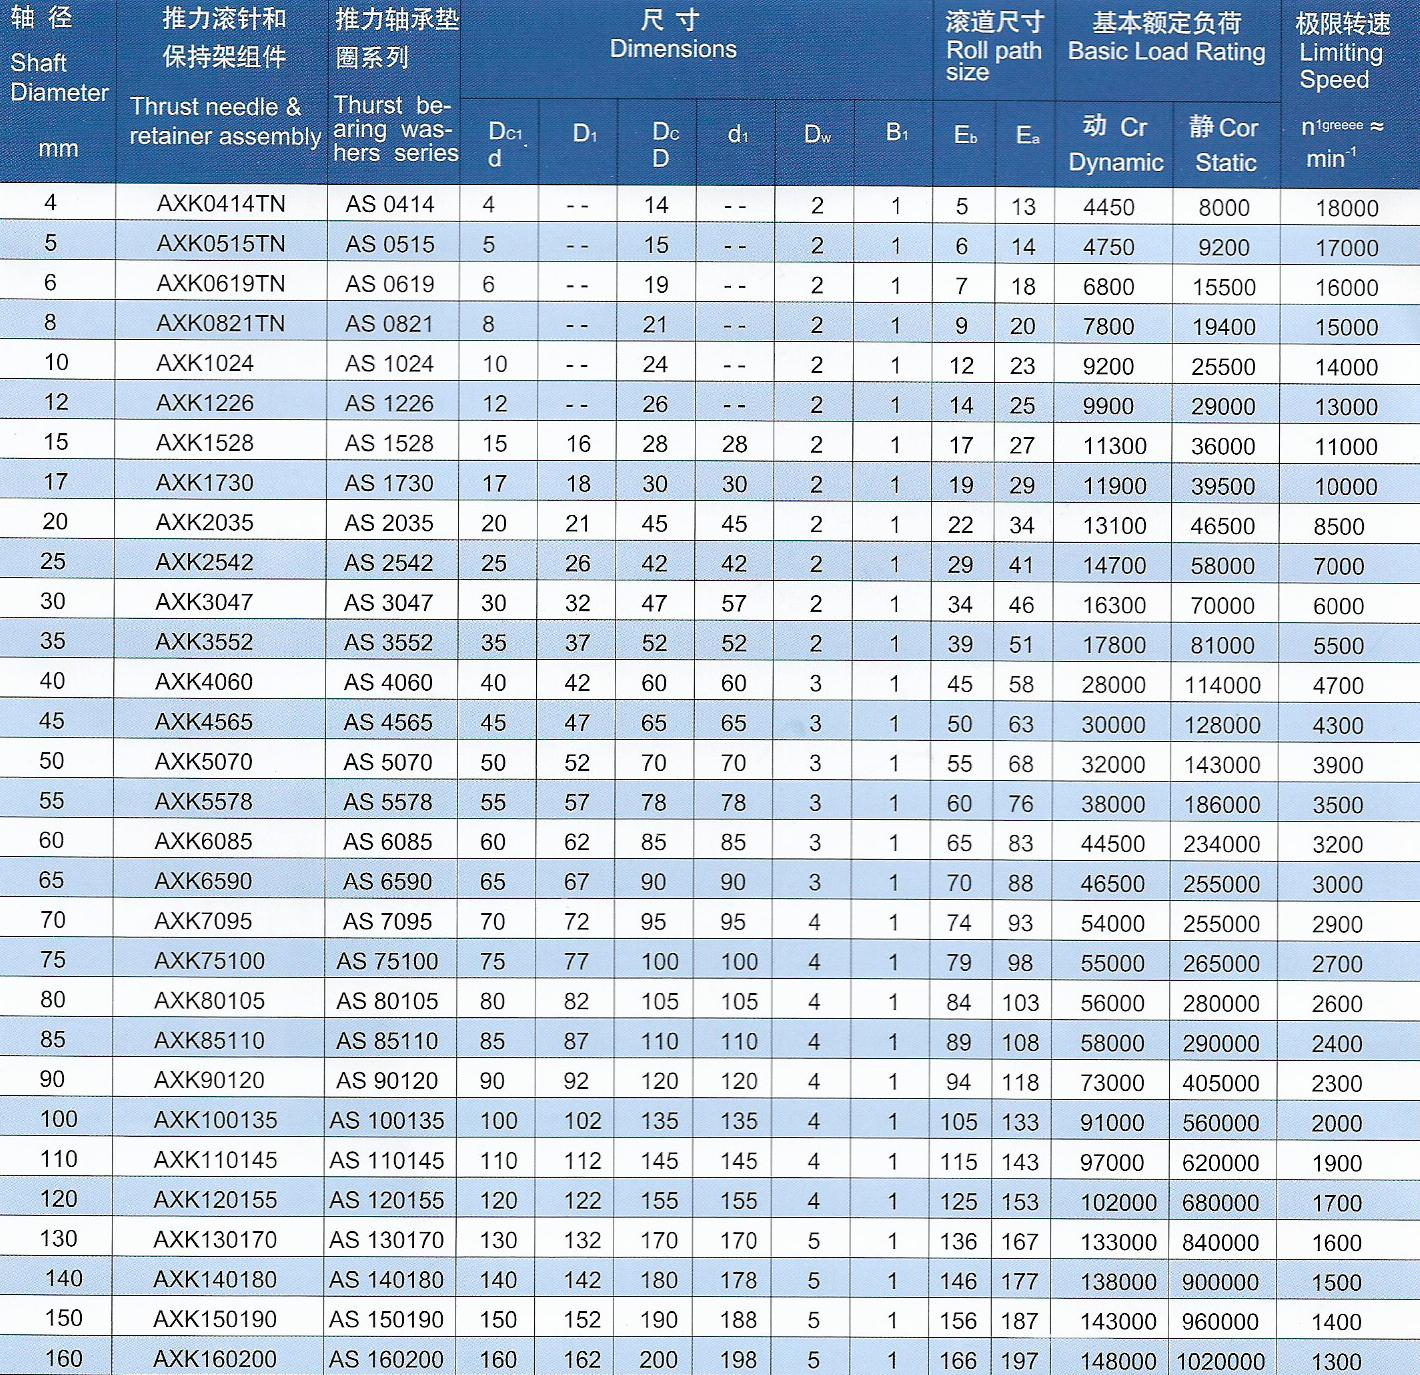Select the AXK160200 model in last row
The height and width of the screenshot is (1375, 1420).
pos(215,1359)
